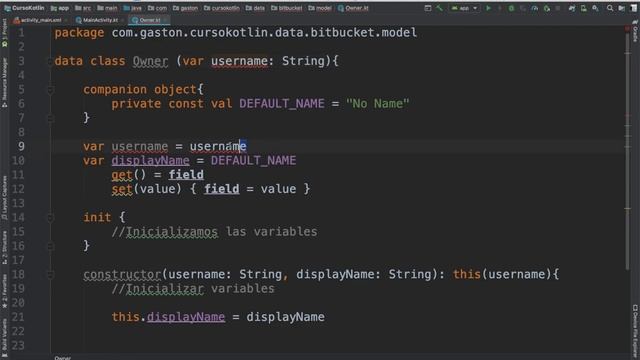Click the java folder breadcrumb
Screen dimensions: 640x360
tap(132, 8)
